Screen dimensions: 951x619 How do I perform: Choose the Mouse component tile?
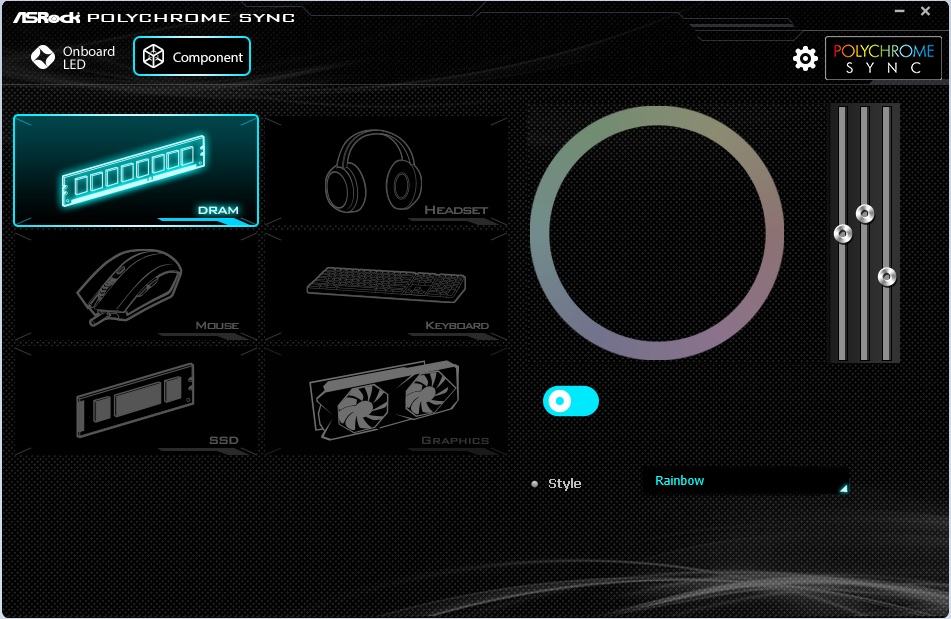point(136,286)
